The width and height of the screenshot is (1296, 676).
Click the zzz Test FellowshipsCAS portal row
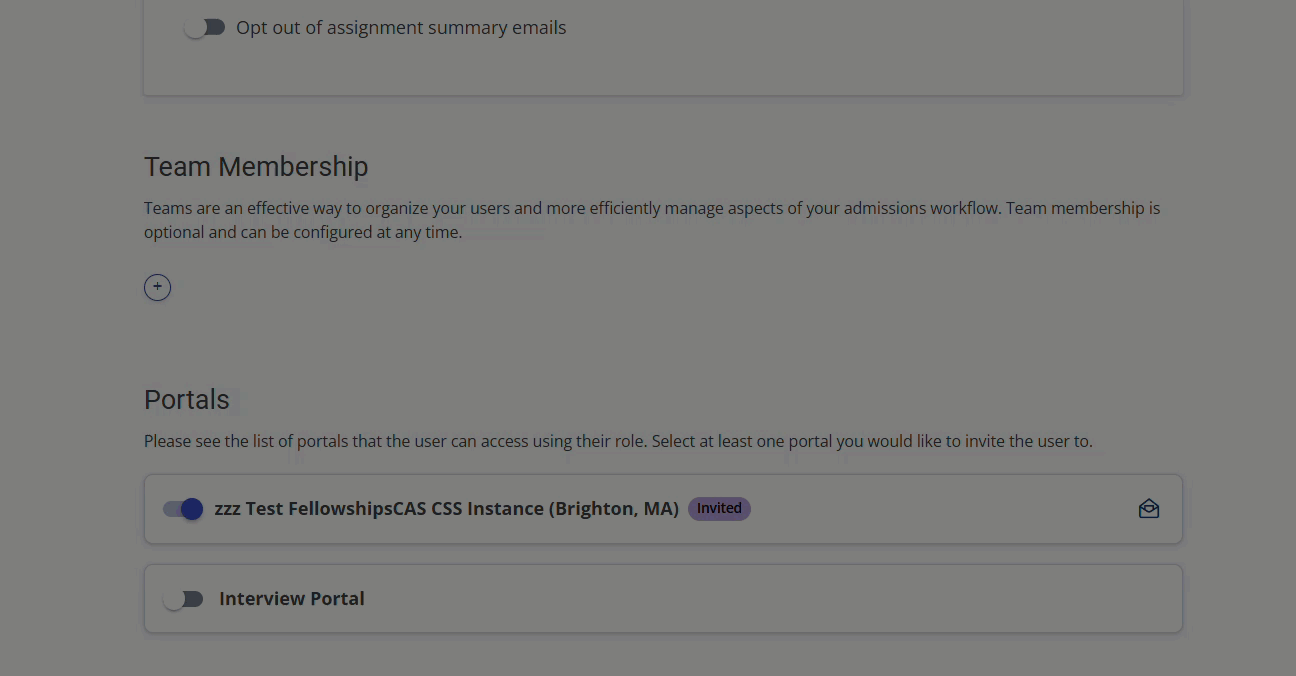(662, 509)
